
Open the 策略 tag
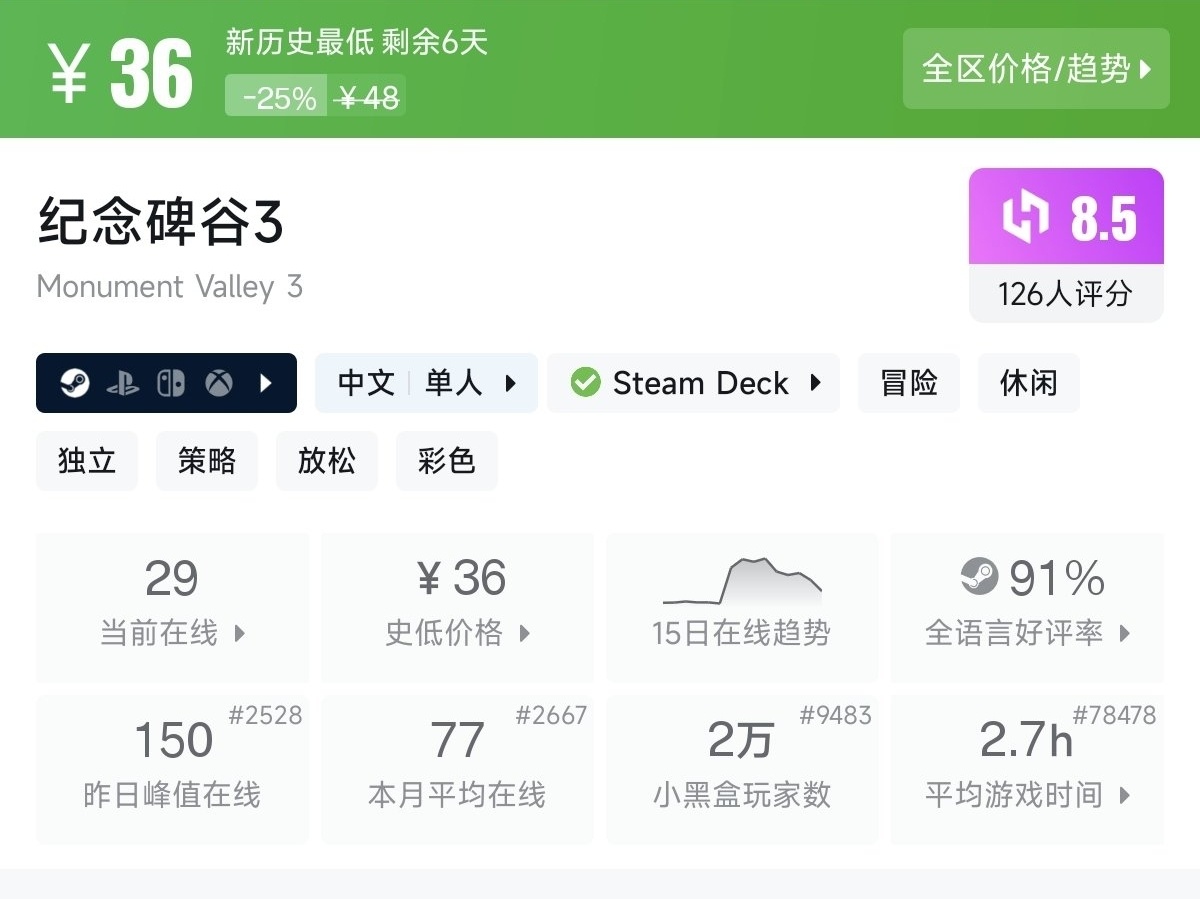[207, 461]
